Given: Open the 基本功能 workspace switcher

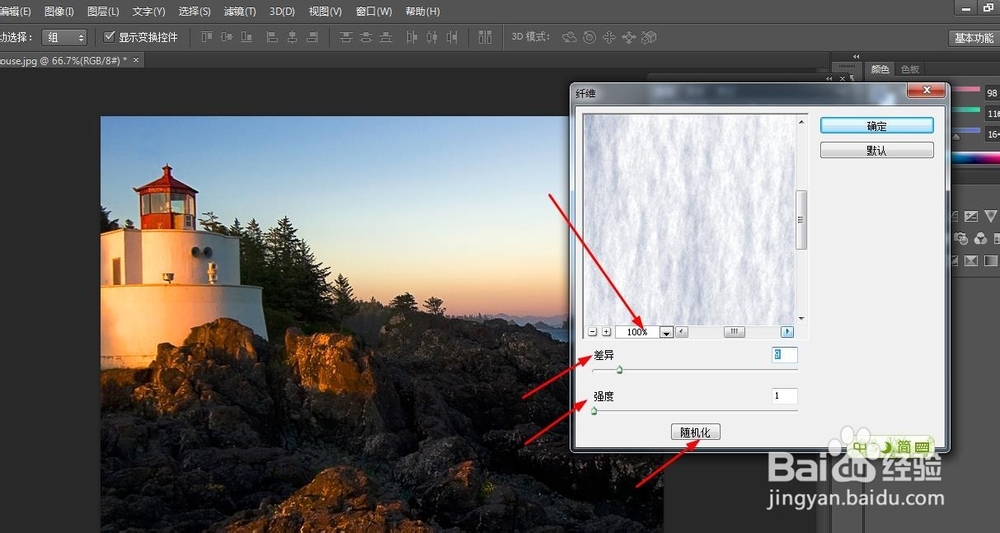Looking at the screenshot, I should click(973, 38).
